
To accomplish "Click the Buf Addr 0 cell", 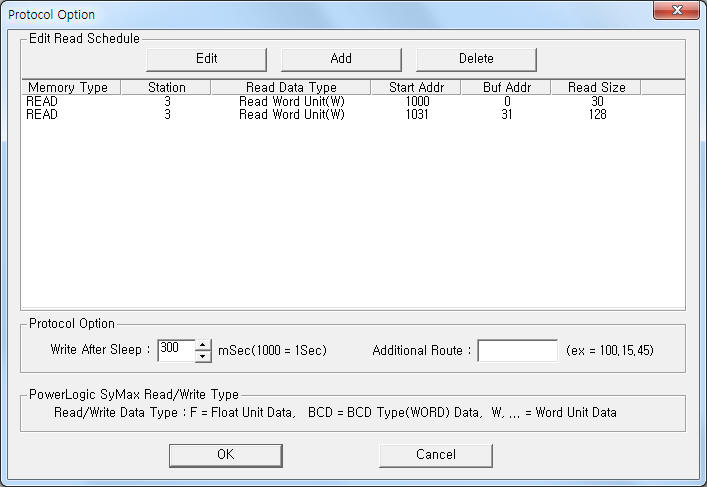I will (506, 101).
